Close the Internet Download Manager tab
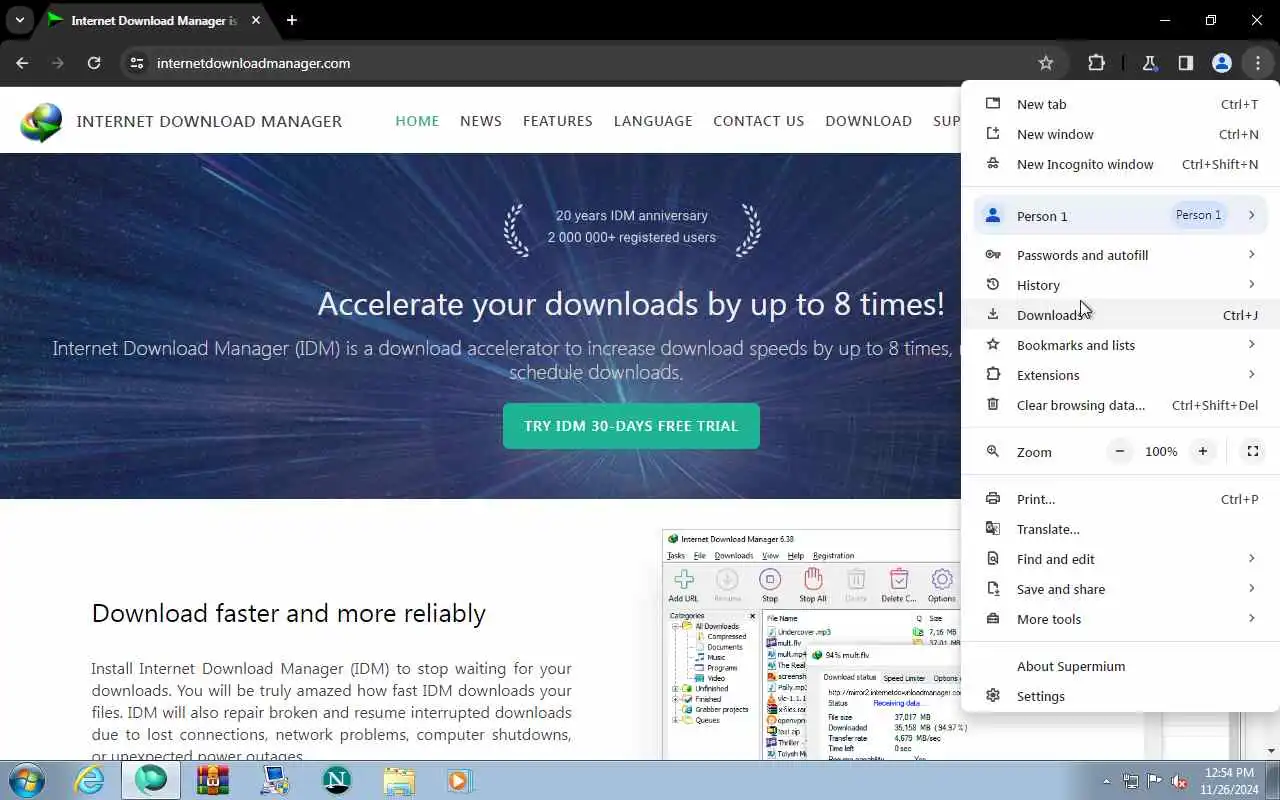The height and width of the screenshot is (800, 1280). pyautogui.click(x=256, y=20)
